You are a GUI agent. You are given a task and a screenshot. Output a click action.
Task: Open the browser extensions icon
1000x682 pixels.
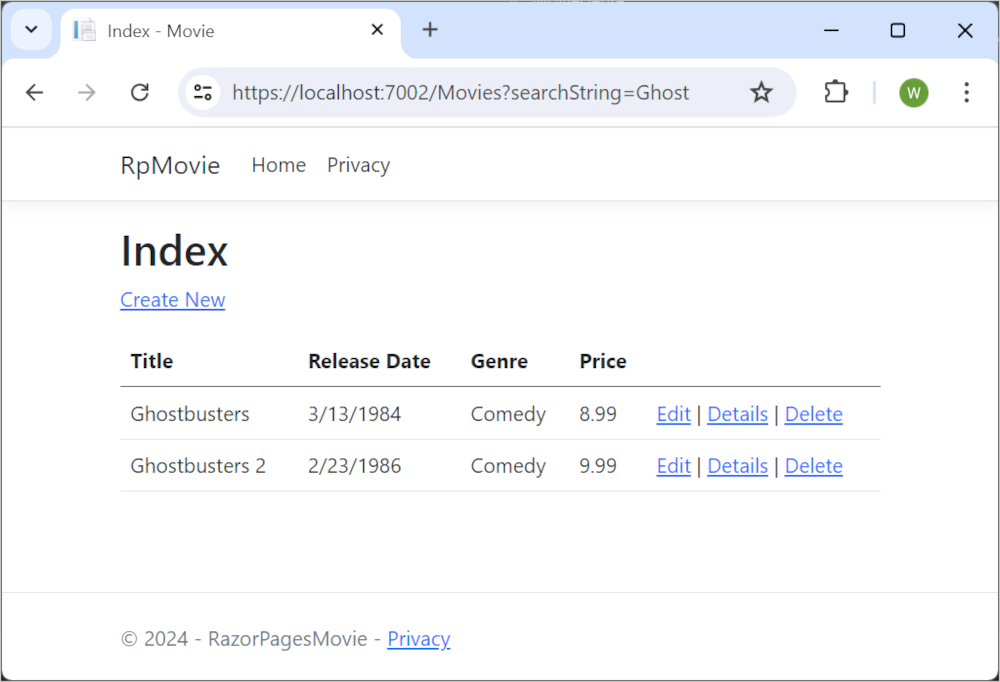[x=835, y=92]
